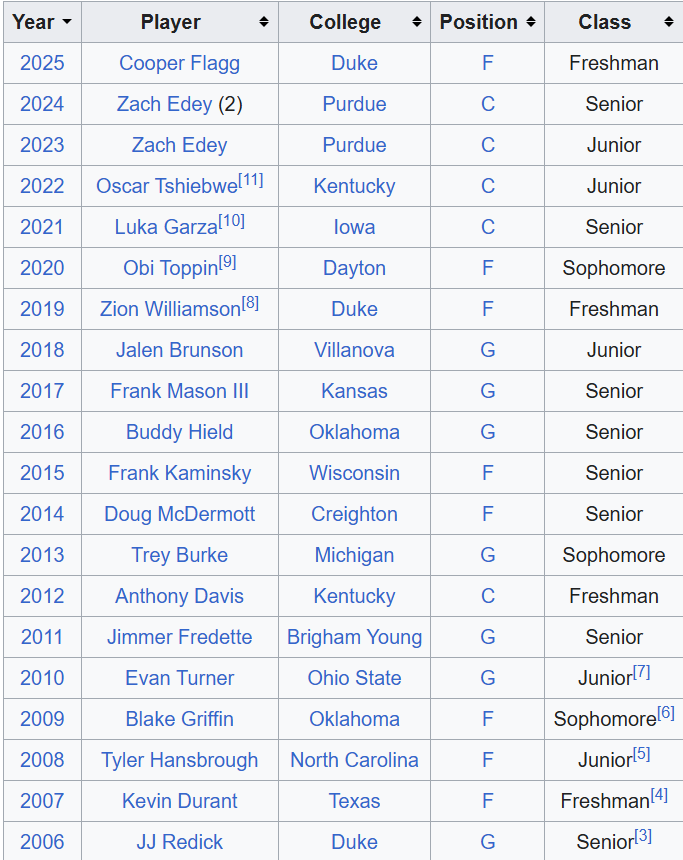Sort table by College column arrows
683x860 pixels.
(417, 22)
